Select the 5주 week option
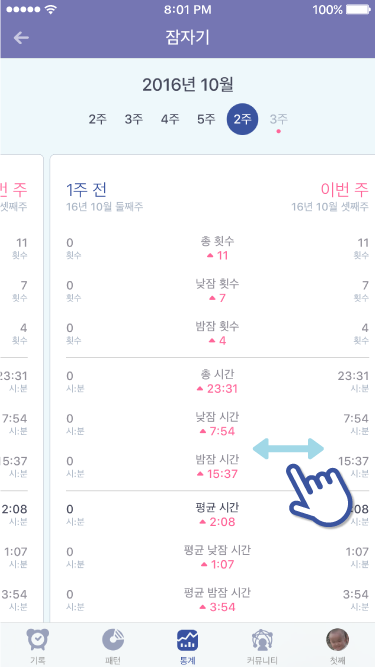The width and height of the screenshot is (375, 667). [x=206, y=119]
